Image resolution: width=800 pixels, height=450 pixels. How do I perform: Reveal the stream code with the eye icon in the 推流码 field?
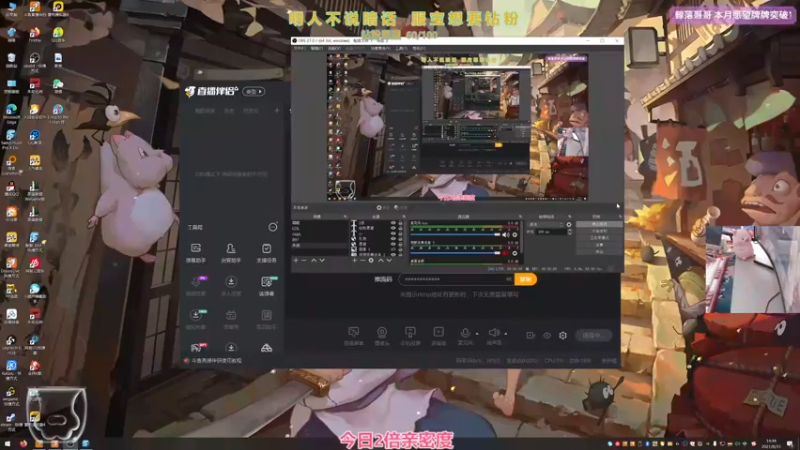click(509, 279)
